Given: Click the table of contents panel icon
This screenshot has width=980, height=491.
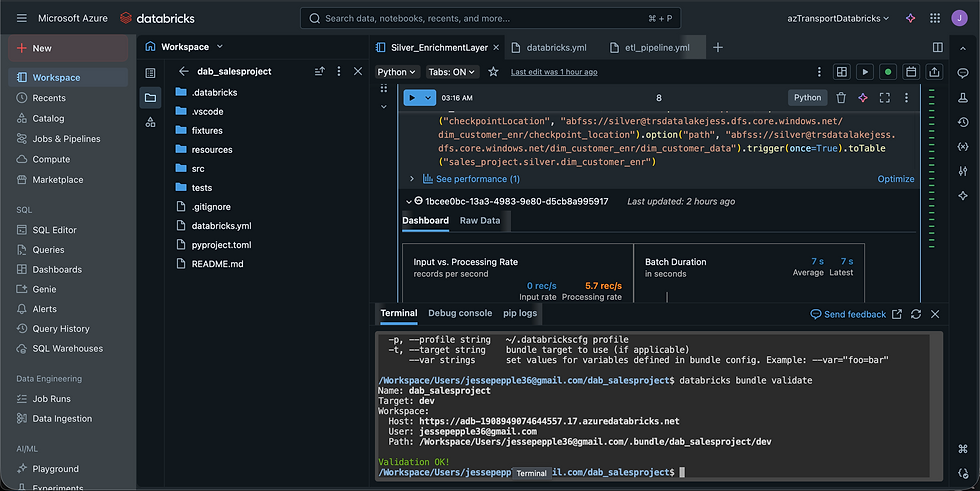Looking at the screenshot, I should point(151,73).
